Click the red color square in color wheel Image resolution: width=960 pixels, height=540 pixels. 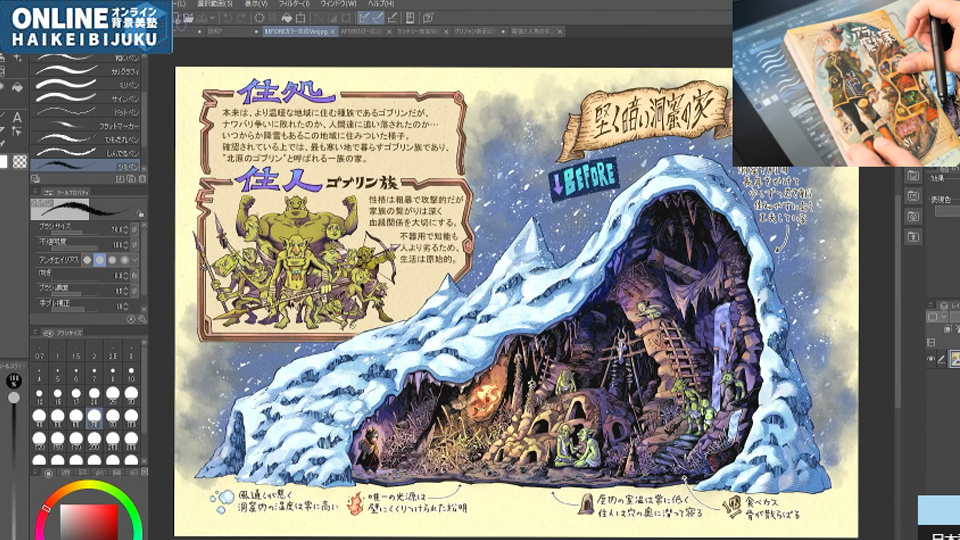(x=89, y=522)
